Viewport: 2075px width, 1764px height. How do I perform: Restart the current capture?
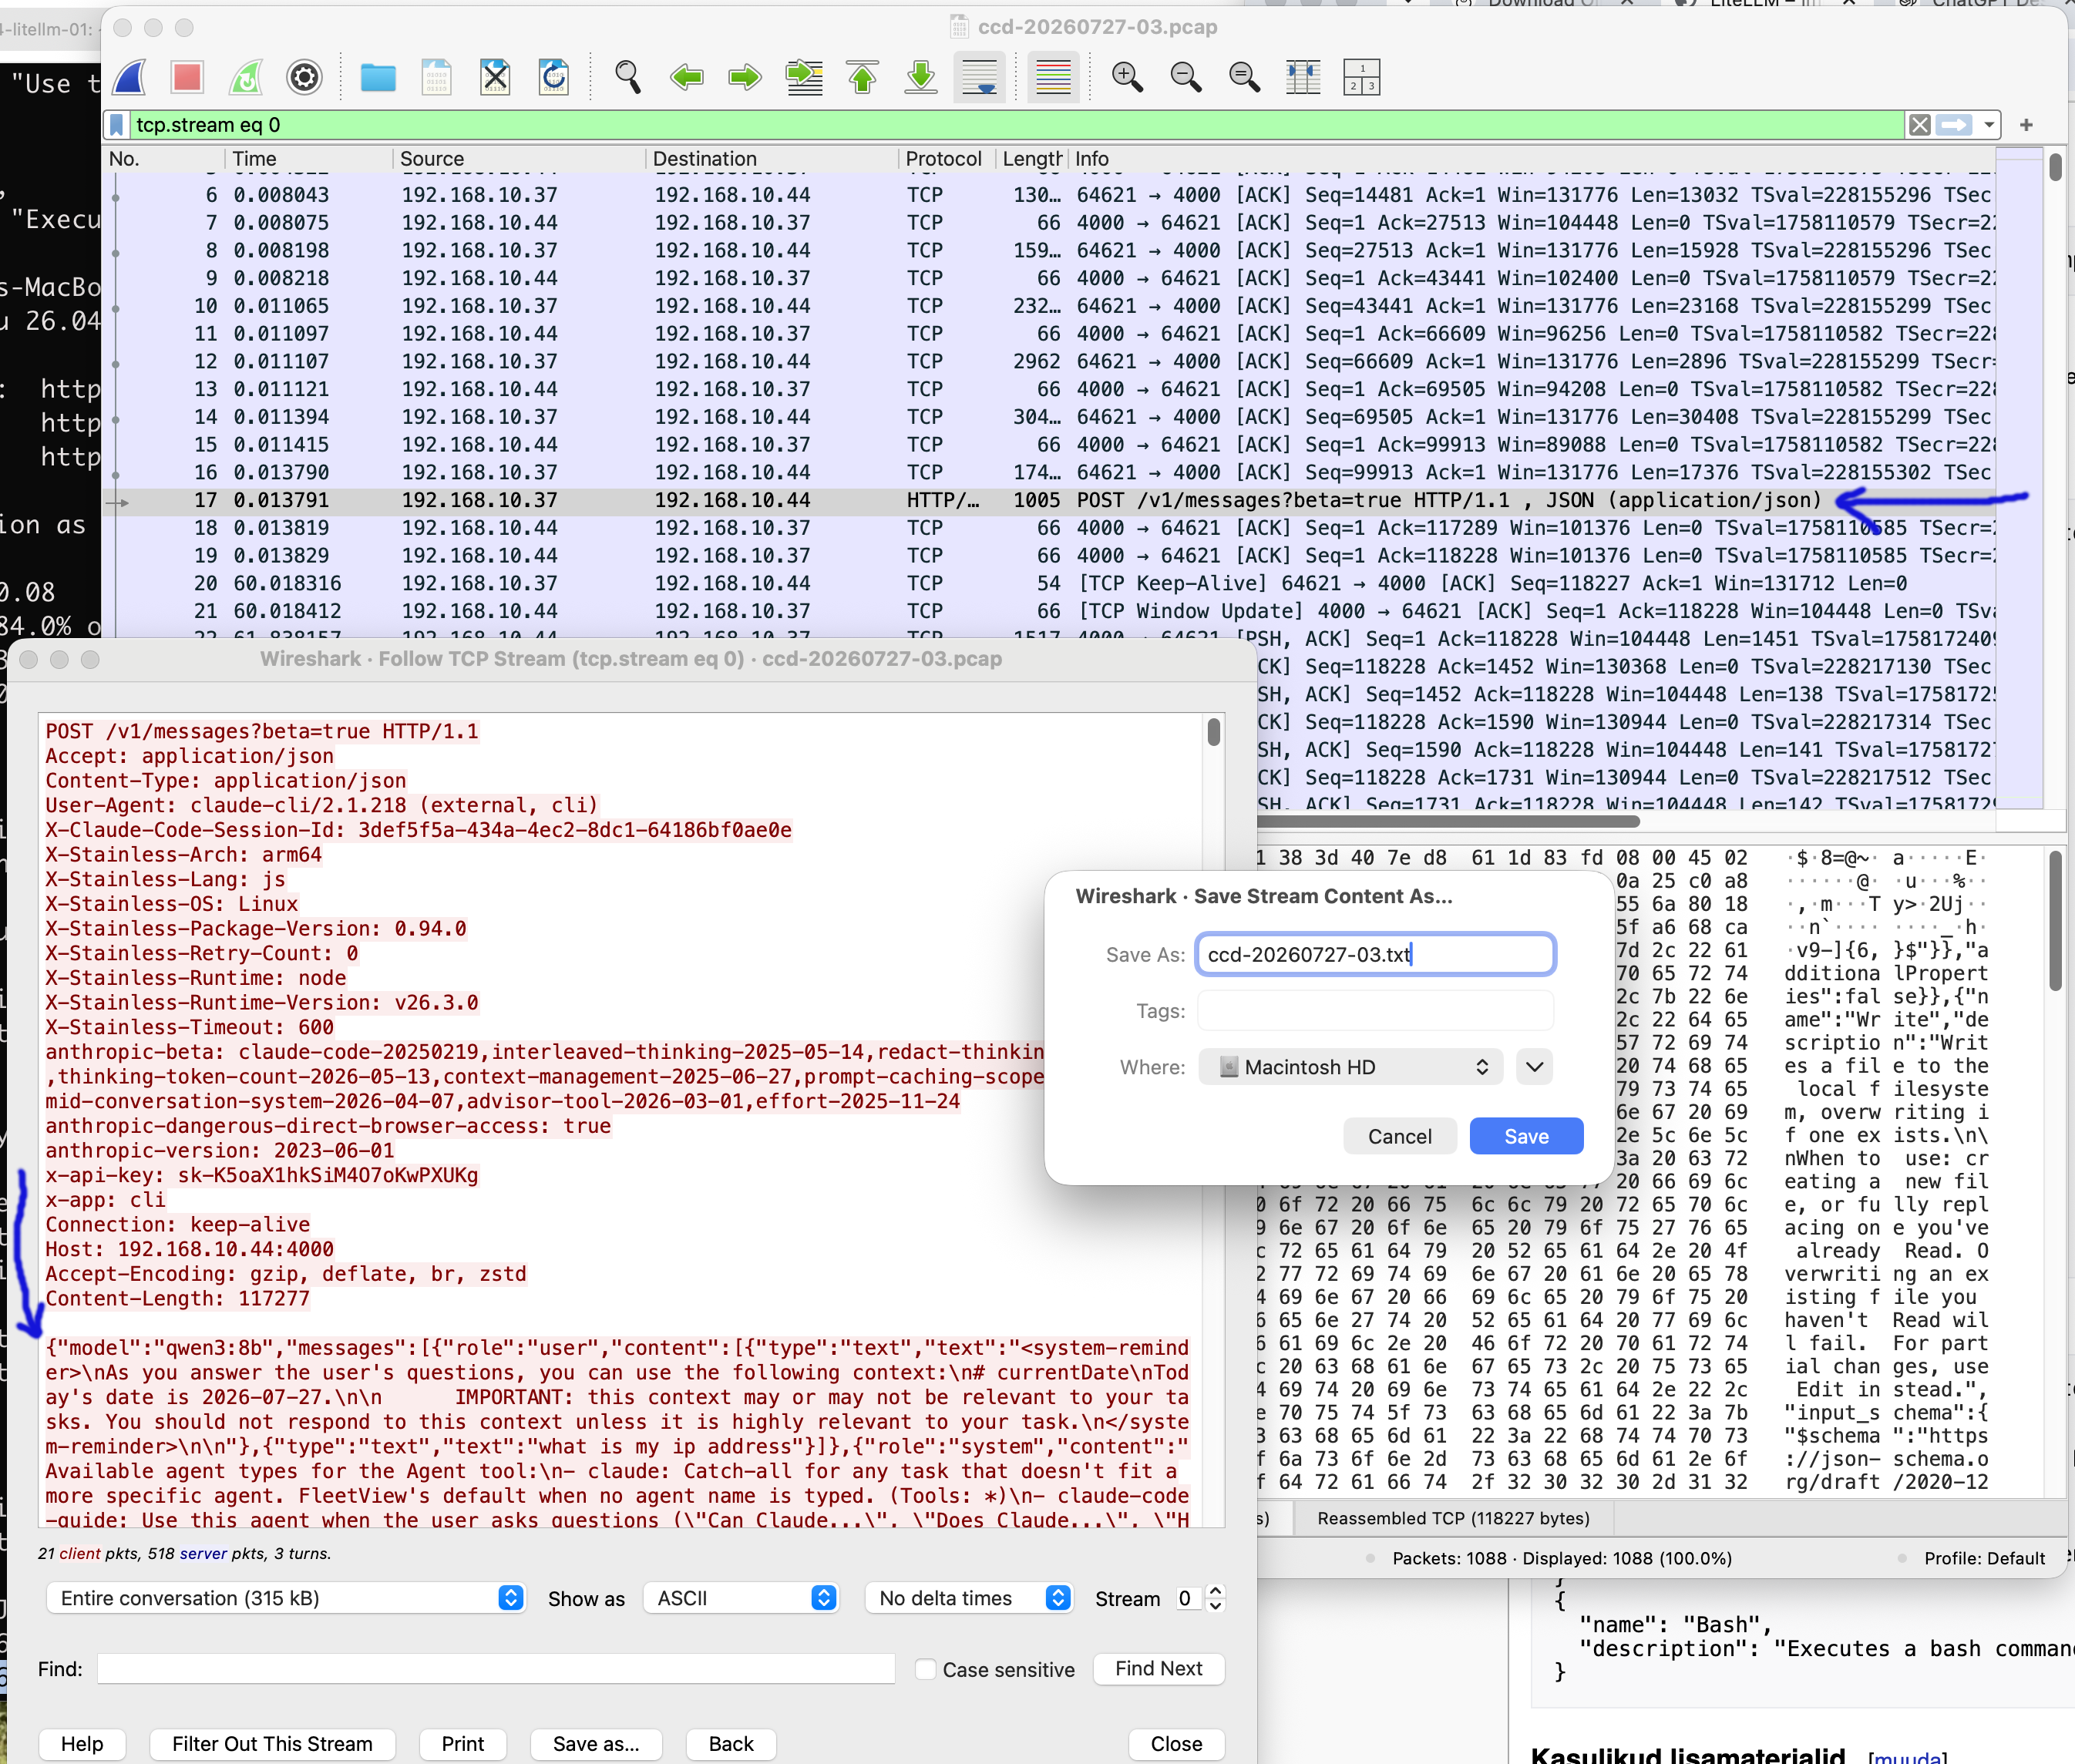(x=246, y=77)
